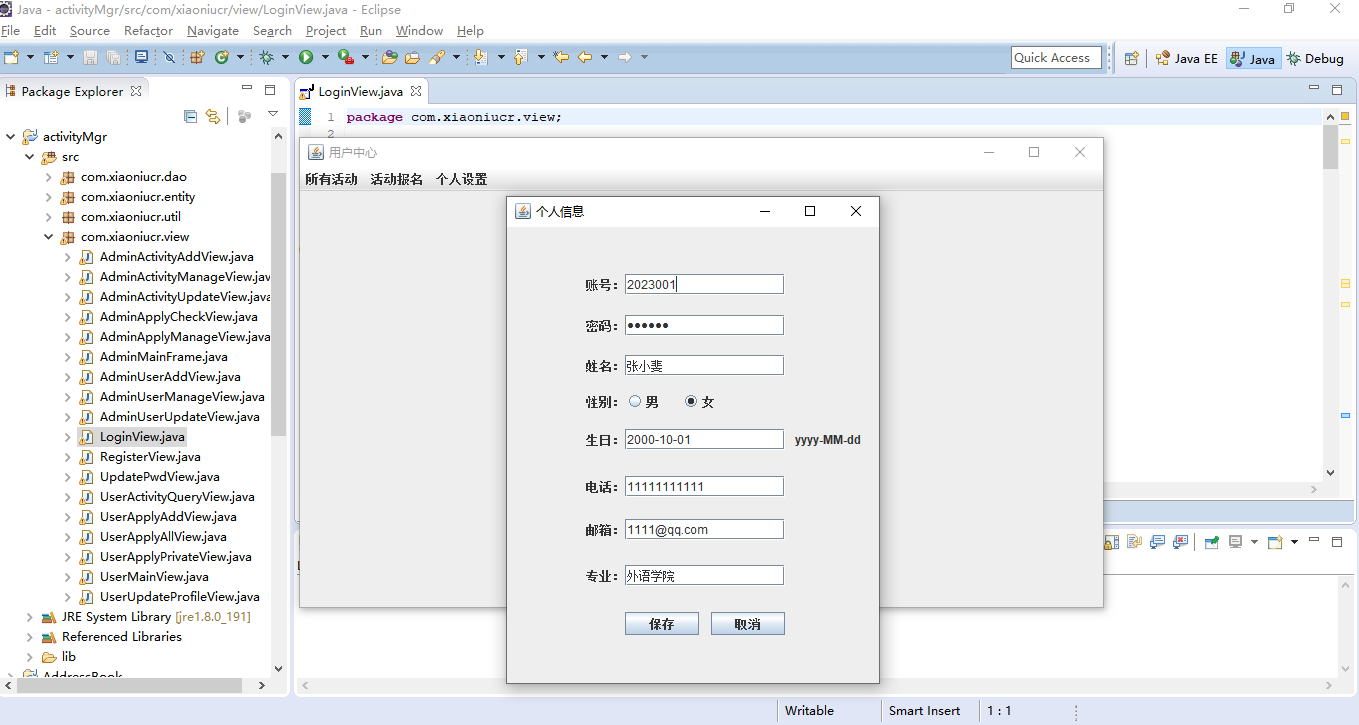Open the Refactor menu
The image size is (1359, 725).
tap(148, 31)
